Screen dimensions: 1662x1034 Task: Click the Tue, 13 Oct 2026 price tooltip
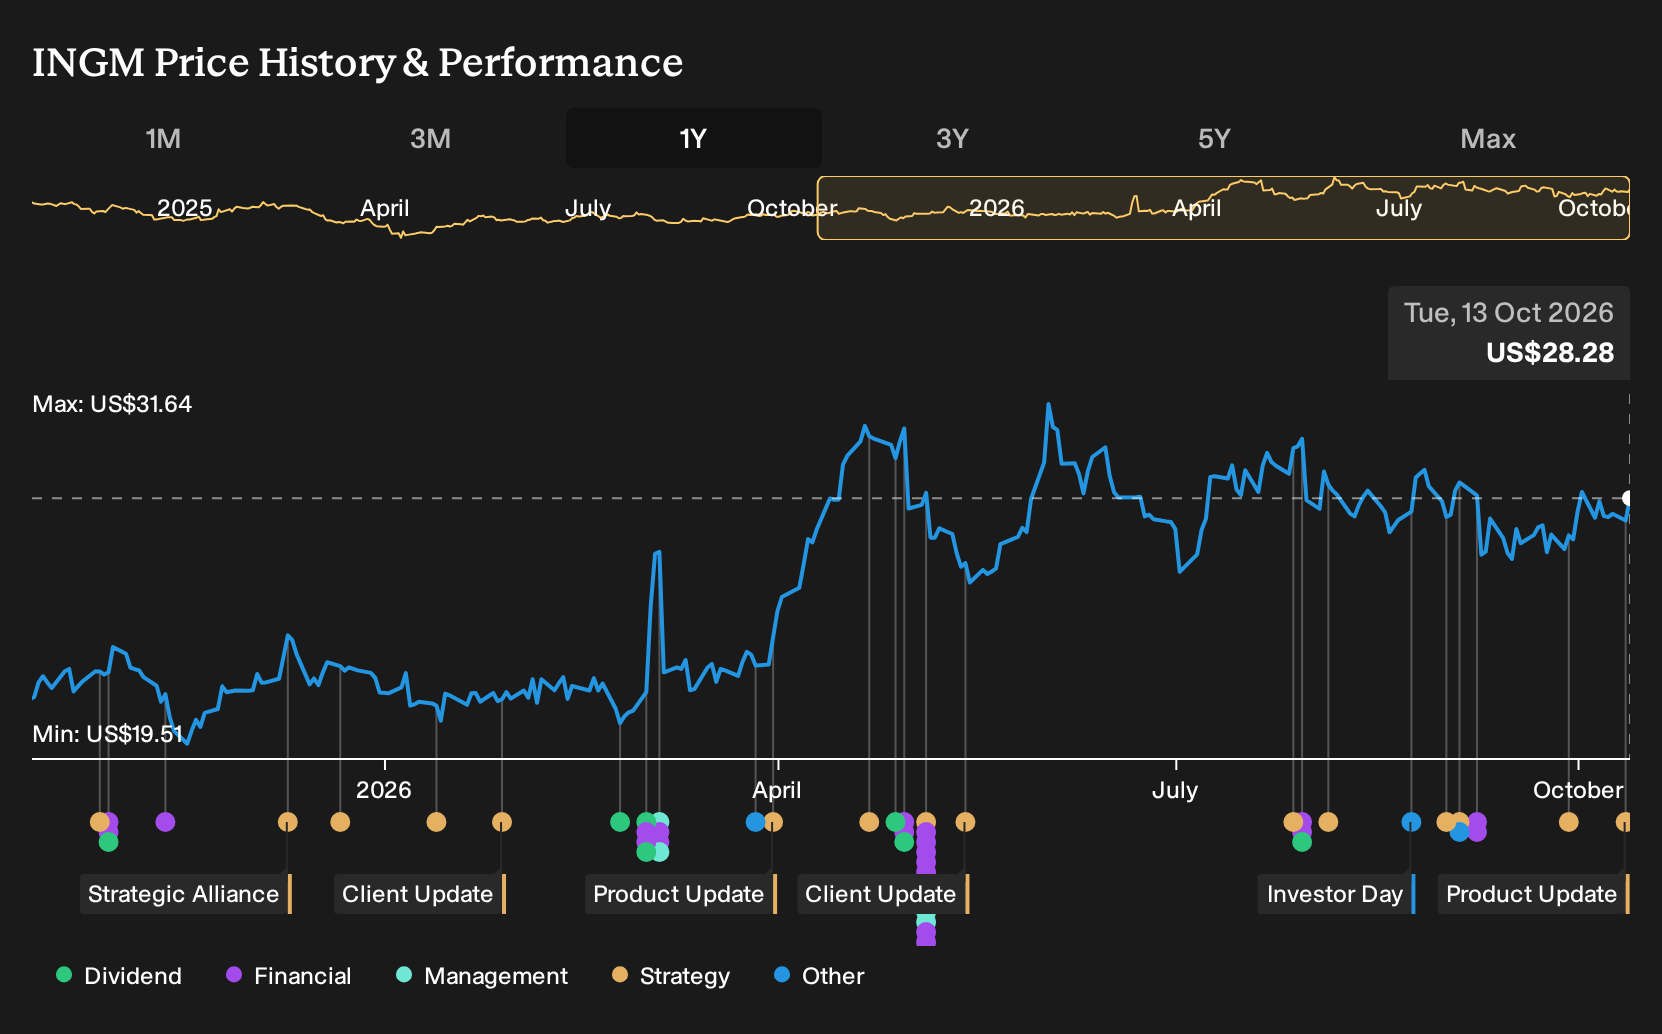tap(1509, 333)
